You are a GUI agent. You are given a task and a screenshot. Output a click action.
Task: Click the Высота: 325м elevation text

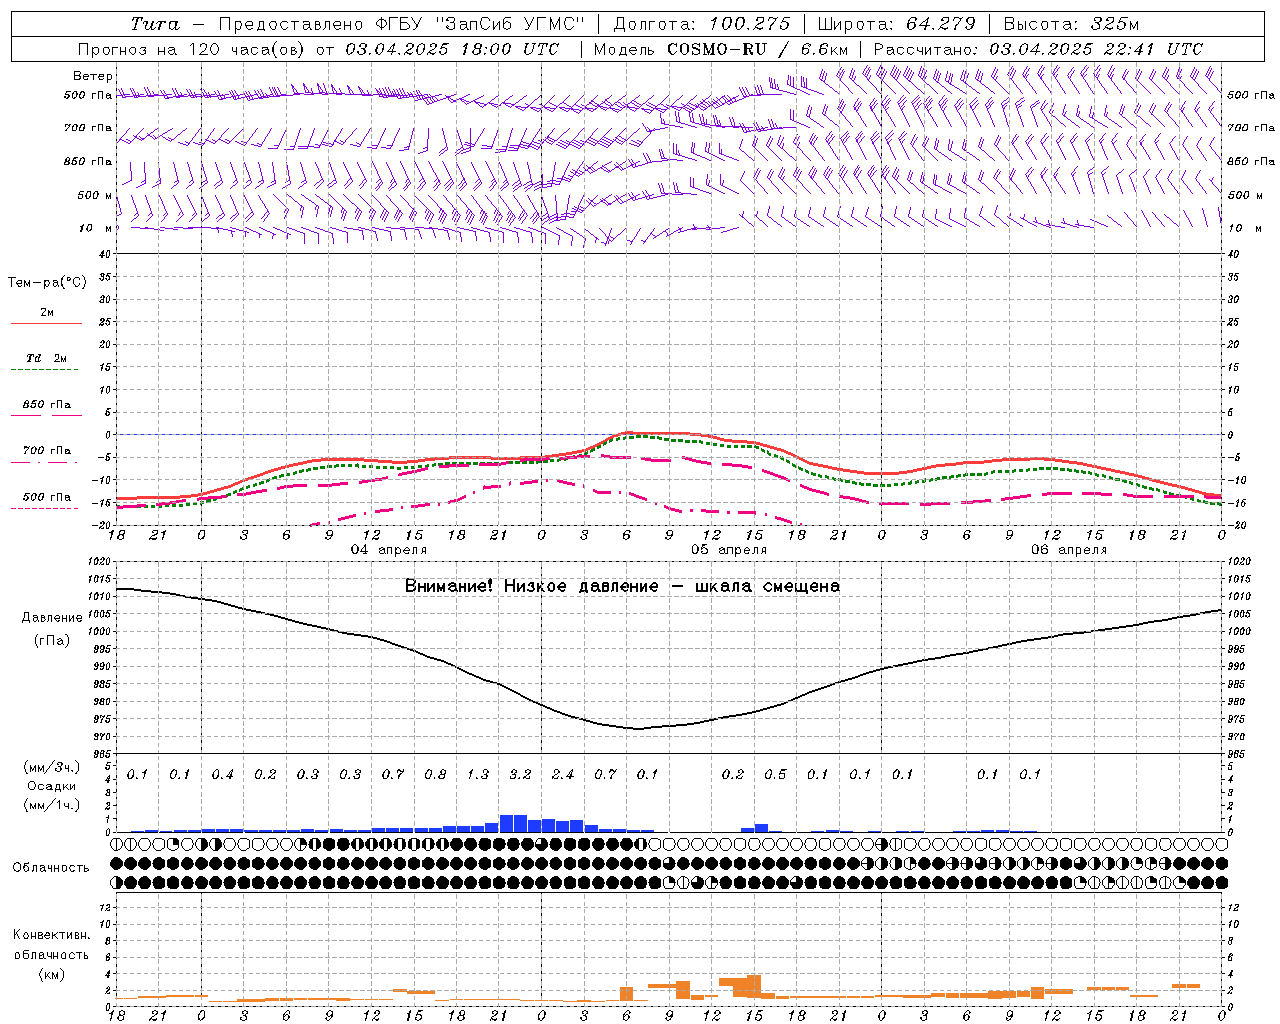tap(1070, 24)
